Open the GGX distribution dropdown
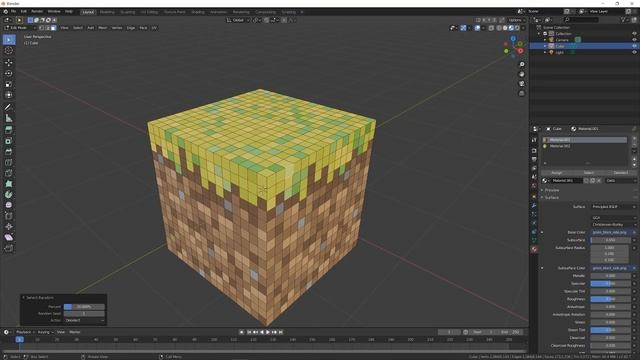This screenshot has height=360, width=640. click(x=613, y=218)
